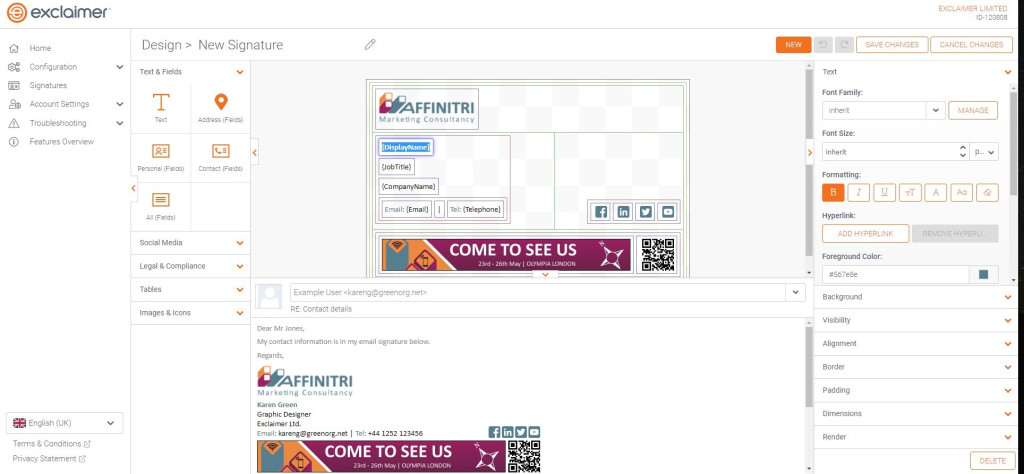Open the font size unit dropdown
The height and width of the screenshot is (474, 1024).
tap(984, 151)
